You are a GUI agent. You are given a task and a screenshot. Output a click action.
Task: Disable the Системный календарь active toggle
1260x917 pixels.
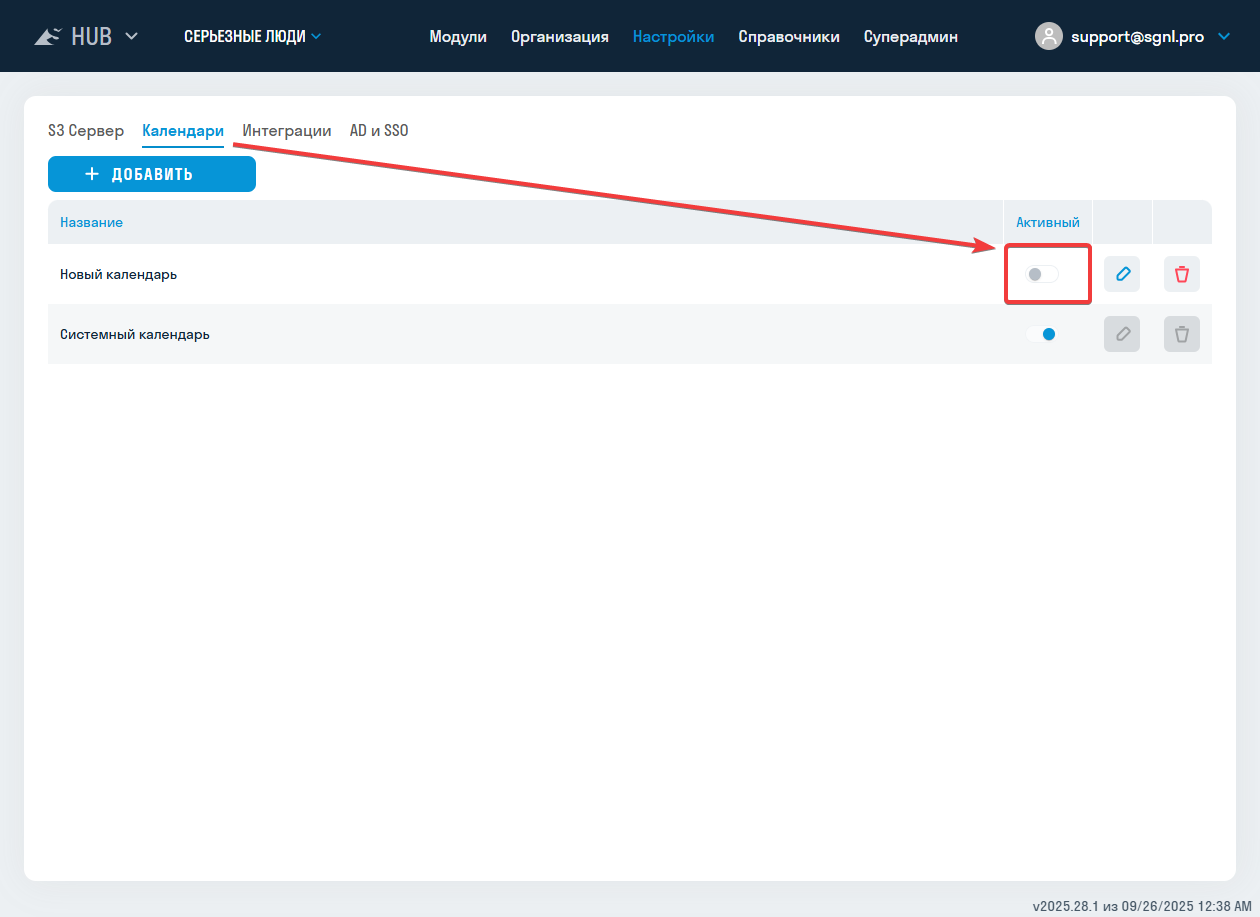click(x=1041, y=334)
